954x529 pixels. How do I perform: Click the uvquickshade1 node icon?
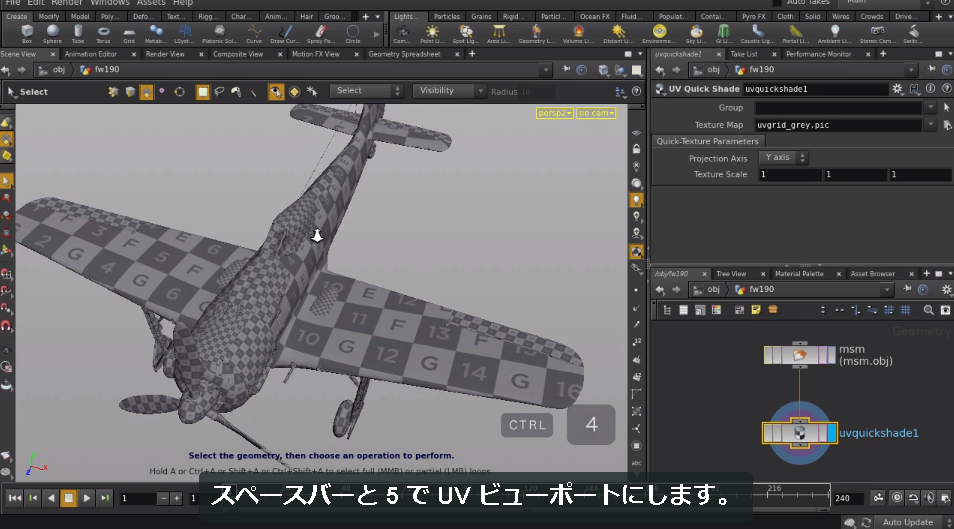coord(799,433)
